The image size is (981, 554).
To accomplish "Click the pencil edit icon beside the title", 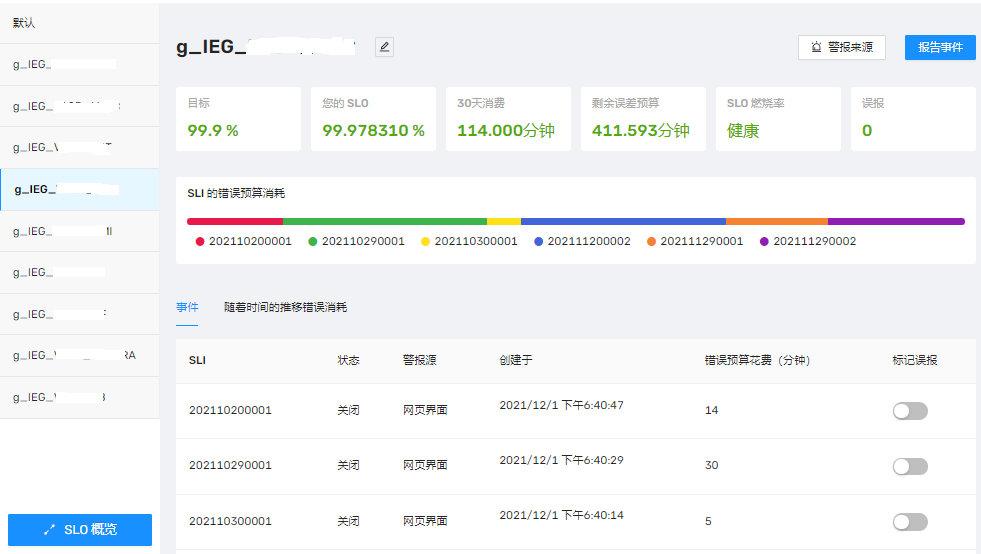I will coord(384,47).
